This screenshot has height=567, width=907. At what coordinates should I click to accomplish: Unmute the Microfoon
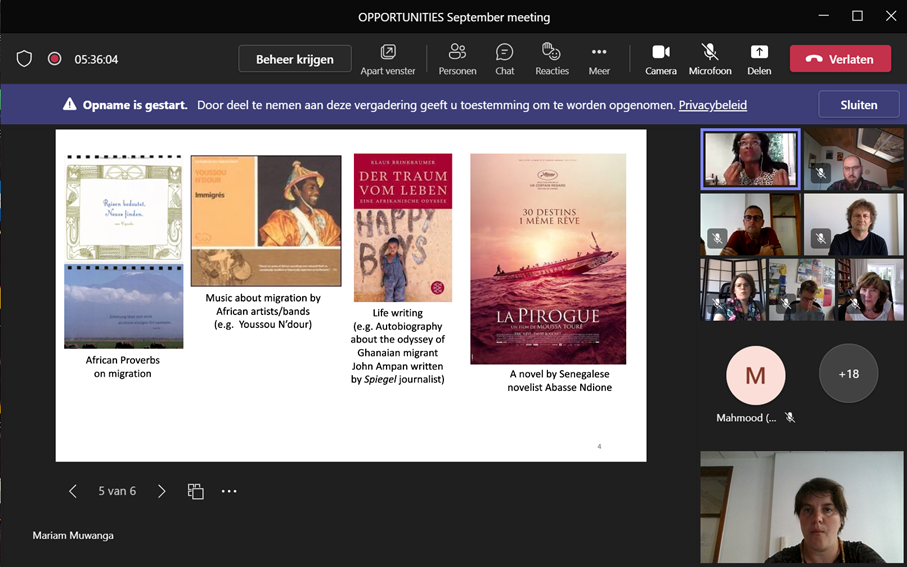pos(710,59)
